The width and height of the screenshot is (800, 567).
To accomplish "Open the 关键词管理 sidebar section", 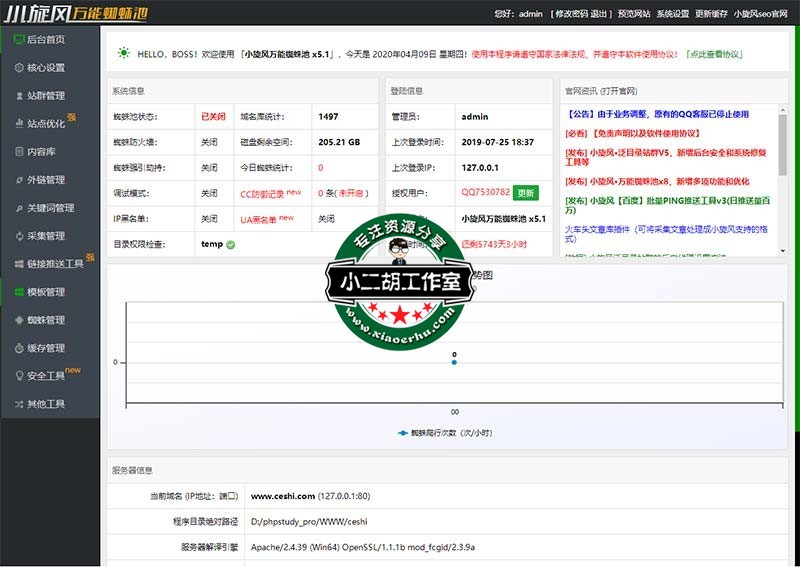I will [x=50, y=208].
